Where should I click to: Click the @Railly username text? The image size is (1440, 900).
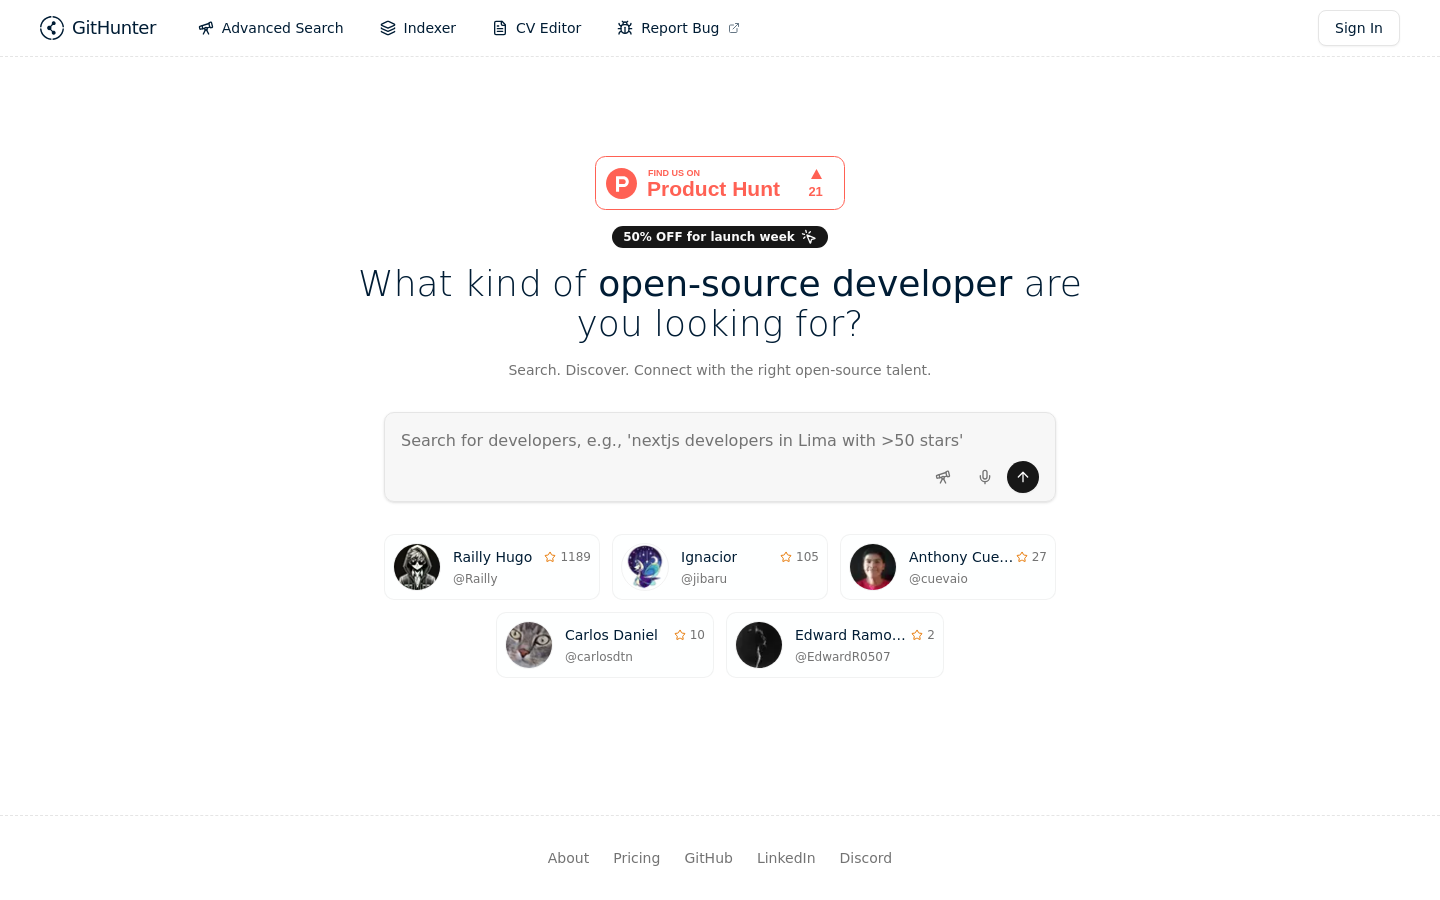(x=475, y=579)
